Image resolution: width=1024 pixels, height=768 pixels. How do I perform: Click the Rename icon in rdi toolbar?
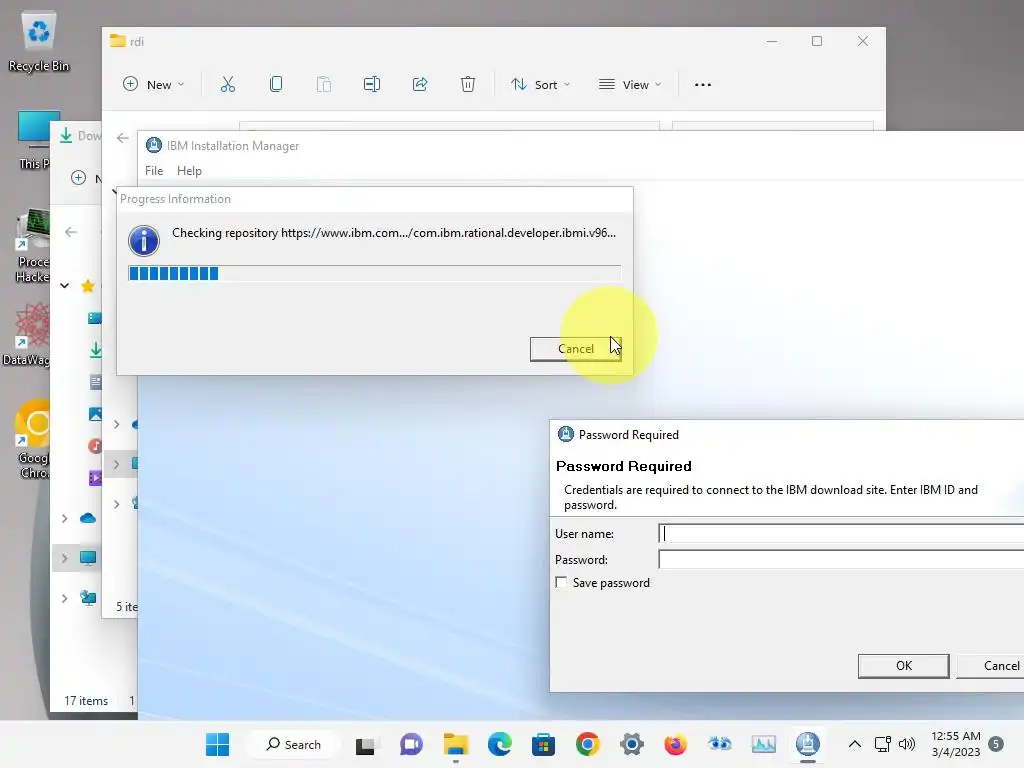click(x=372, y=84)
